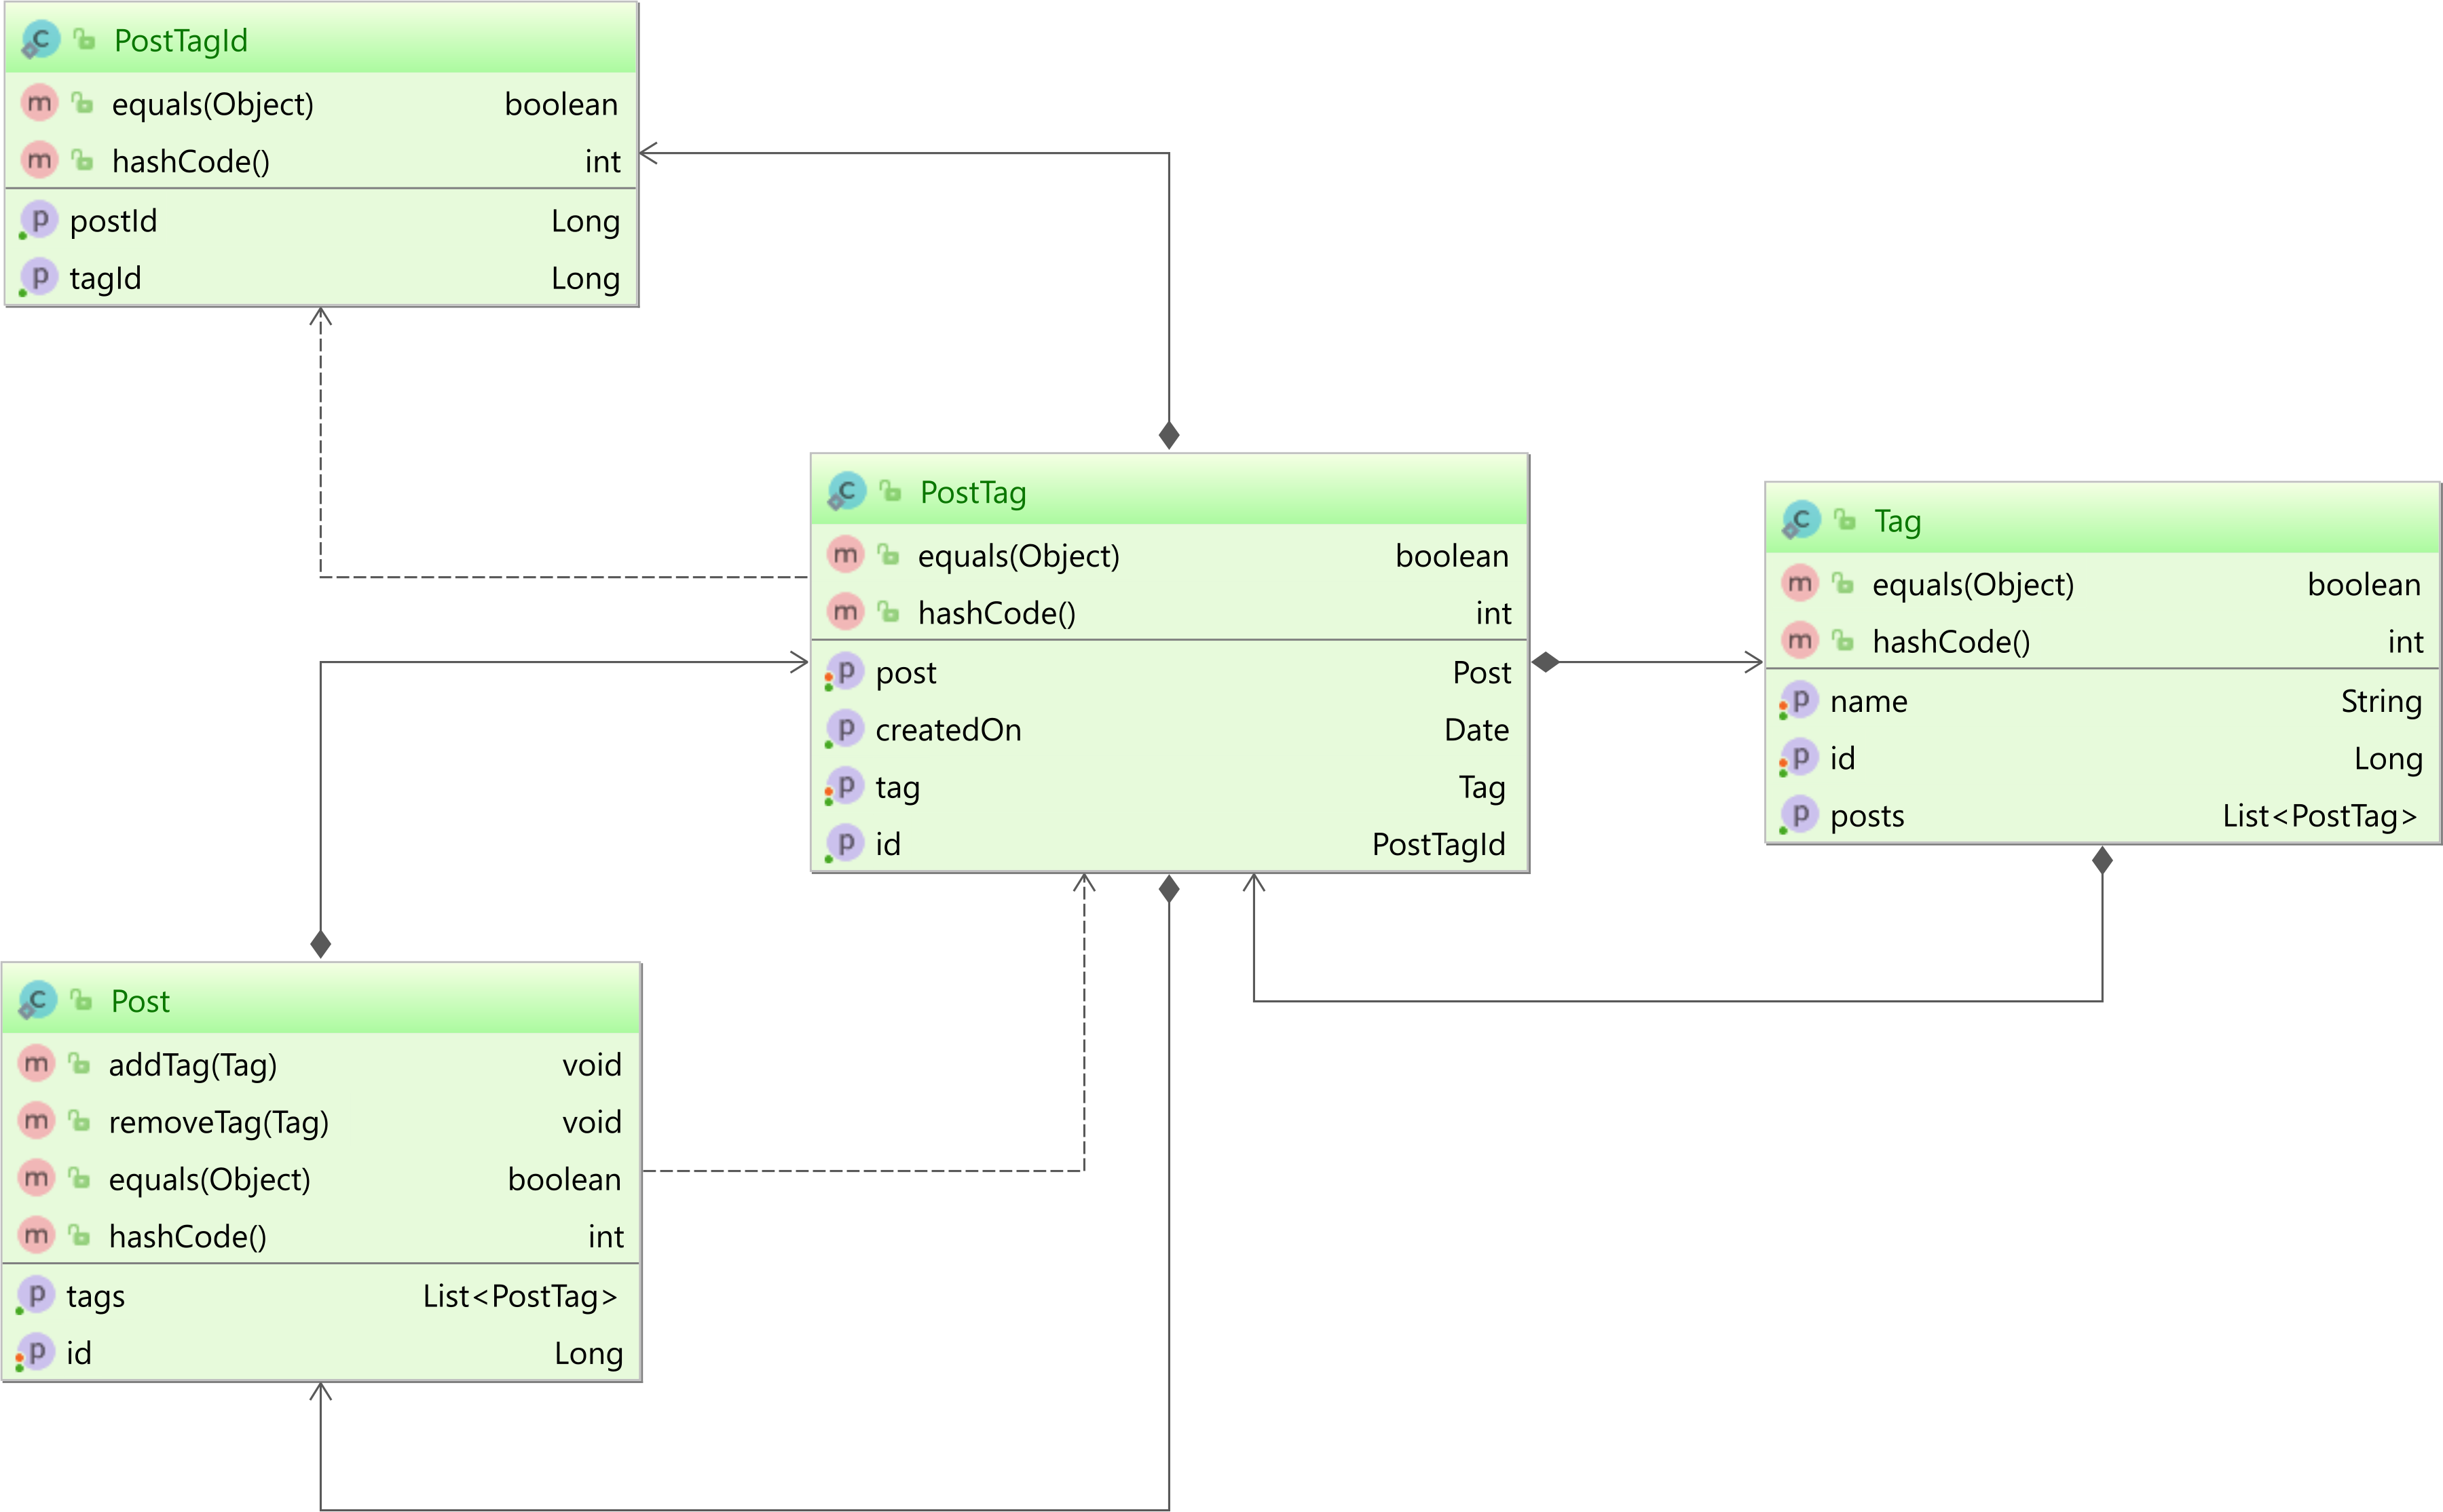2443x1512 pixels.
Task: Click public visibility icon in Post header
Action: (x=81, y=1000)
